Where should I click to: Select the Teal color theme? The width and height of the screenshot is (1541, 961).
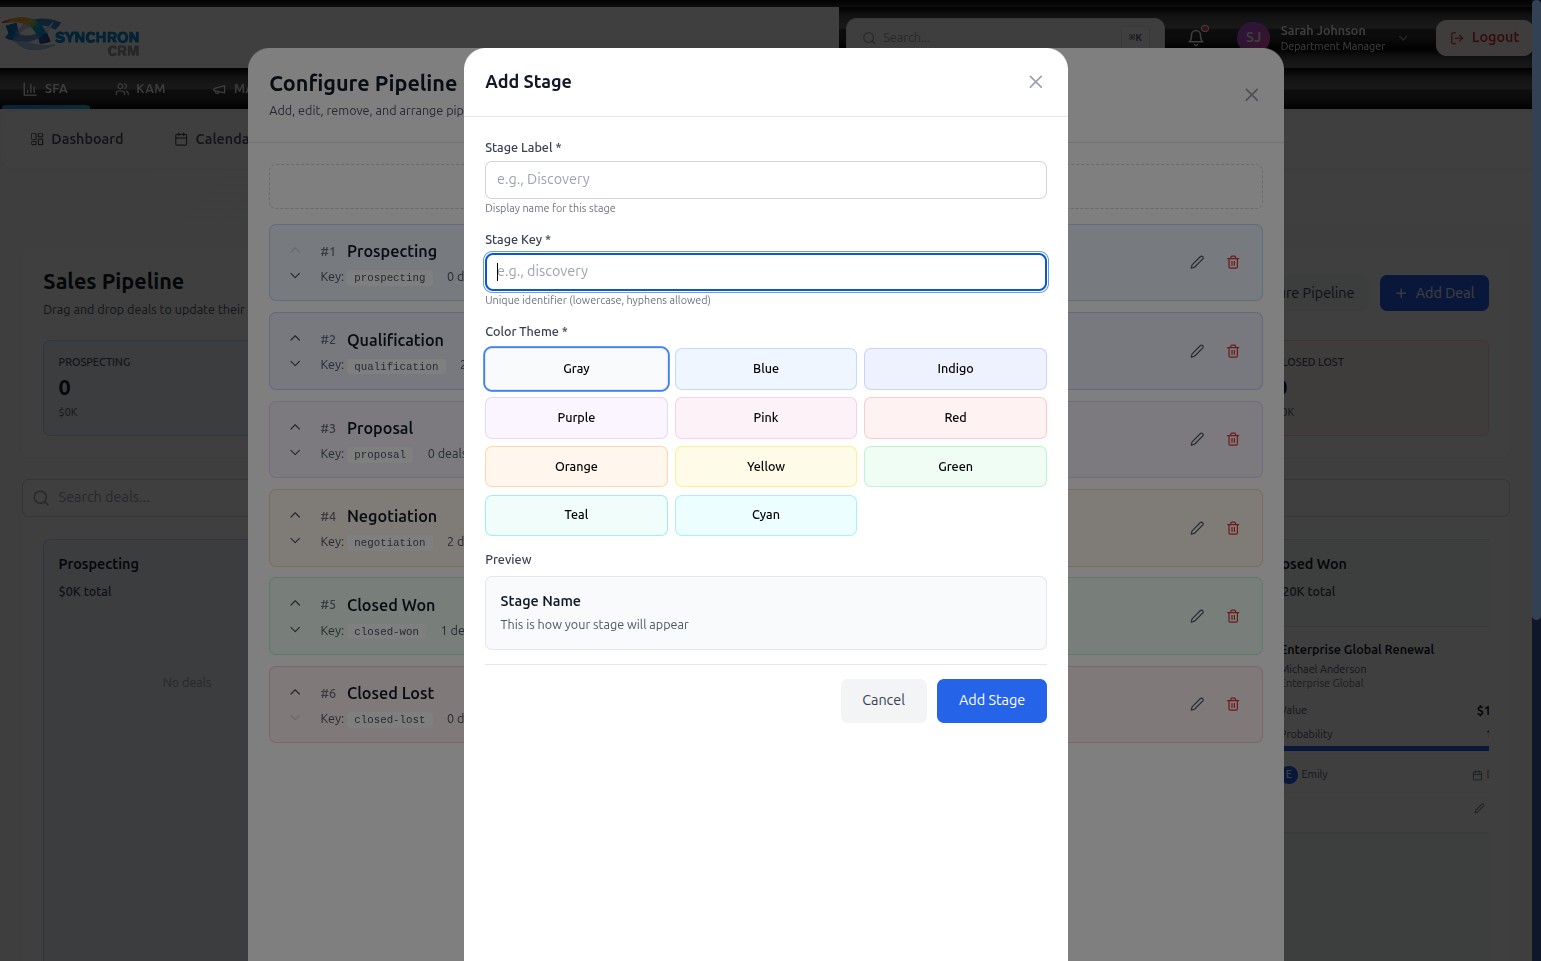click(x=576, y=515)
